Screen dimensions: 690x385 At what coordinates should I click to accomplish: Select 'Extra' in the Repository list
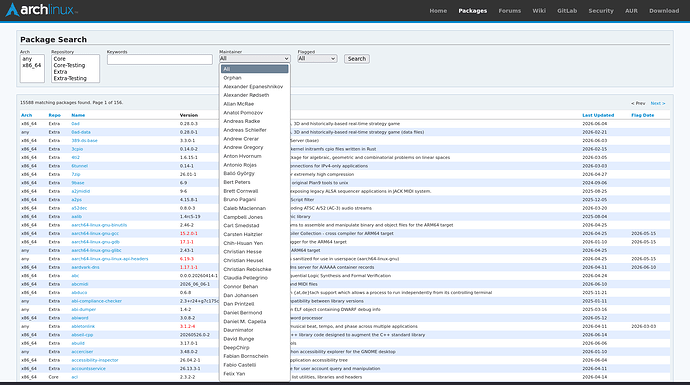click(75, 72)
